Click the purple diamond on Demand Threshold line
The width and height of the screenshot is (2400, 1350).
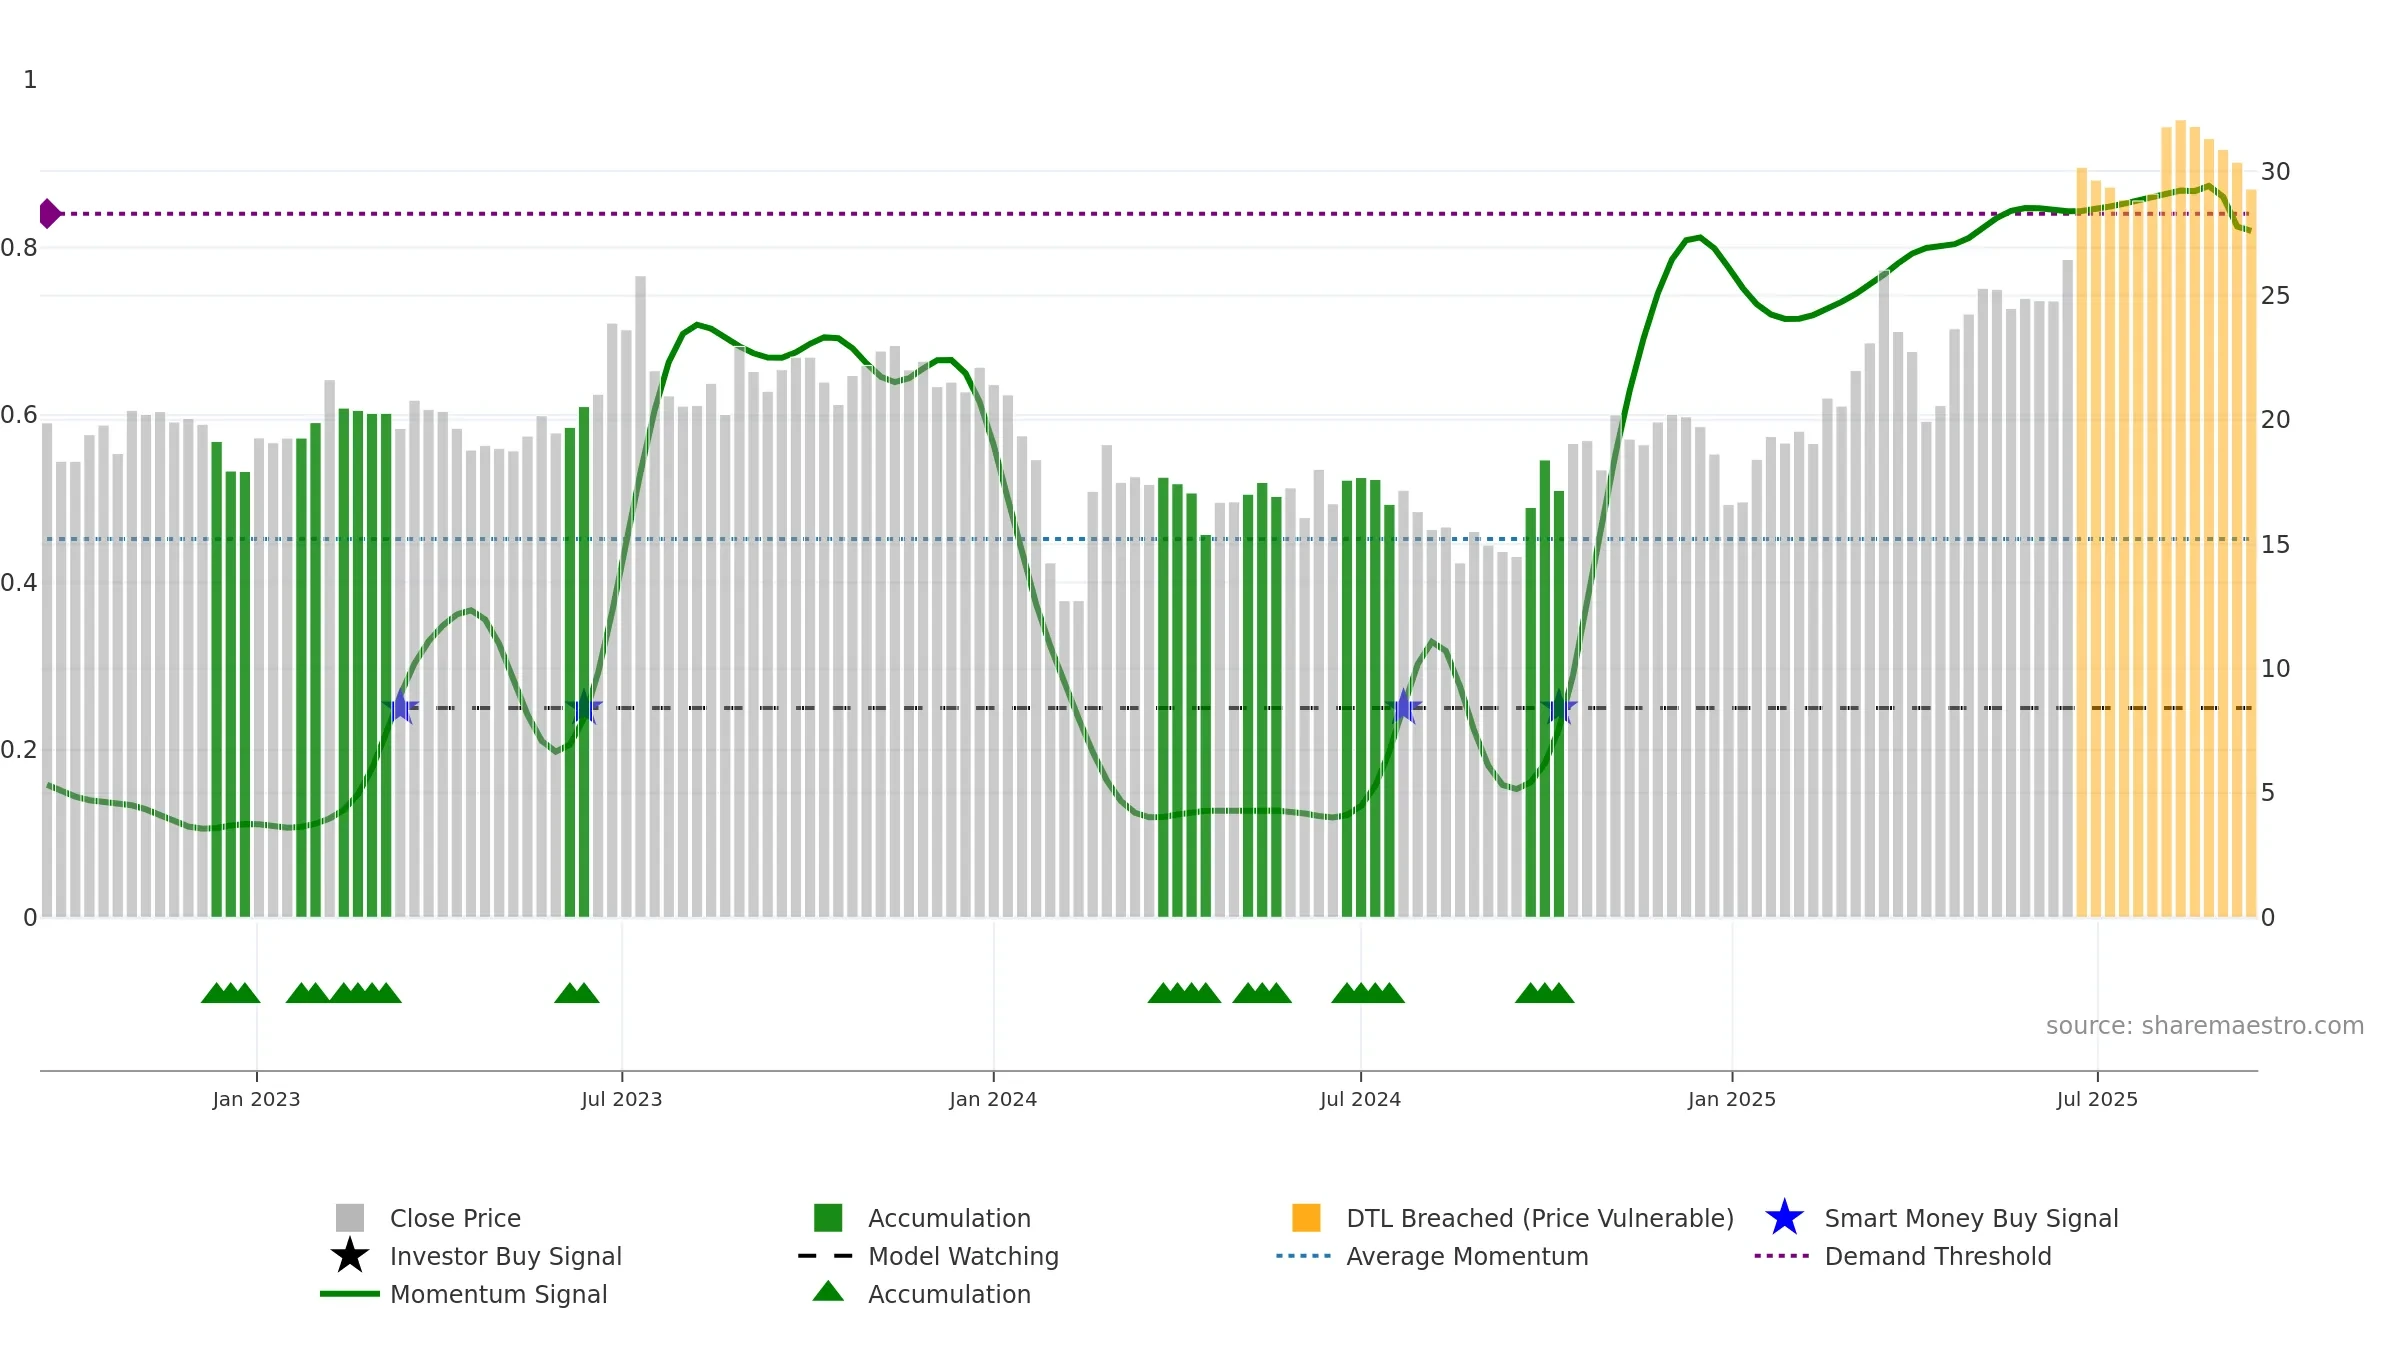[x=49, y=214]
